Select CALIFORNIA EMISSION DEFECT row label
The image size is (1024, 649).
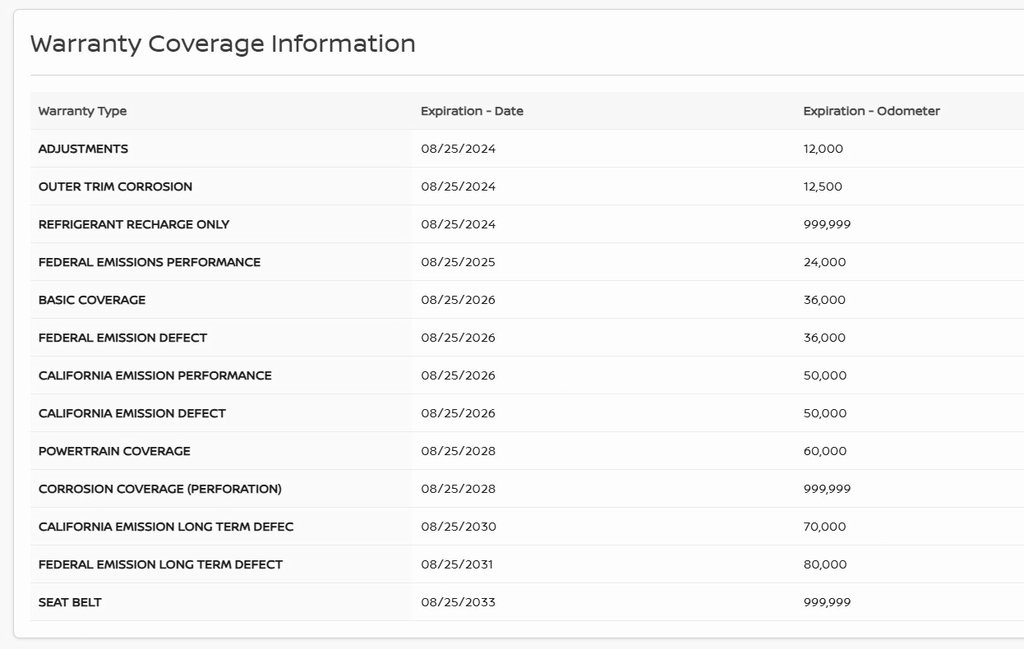132,413
